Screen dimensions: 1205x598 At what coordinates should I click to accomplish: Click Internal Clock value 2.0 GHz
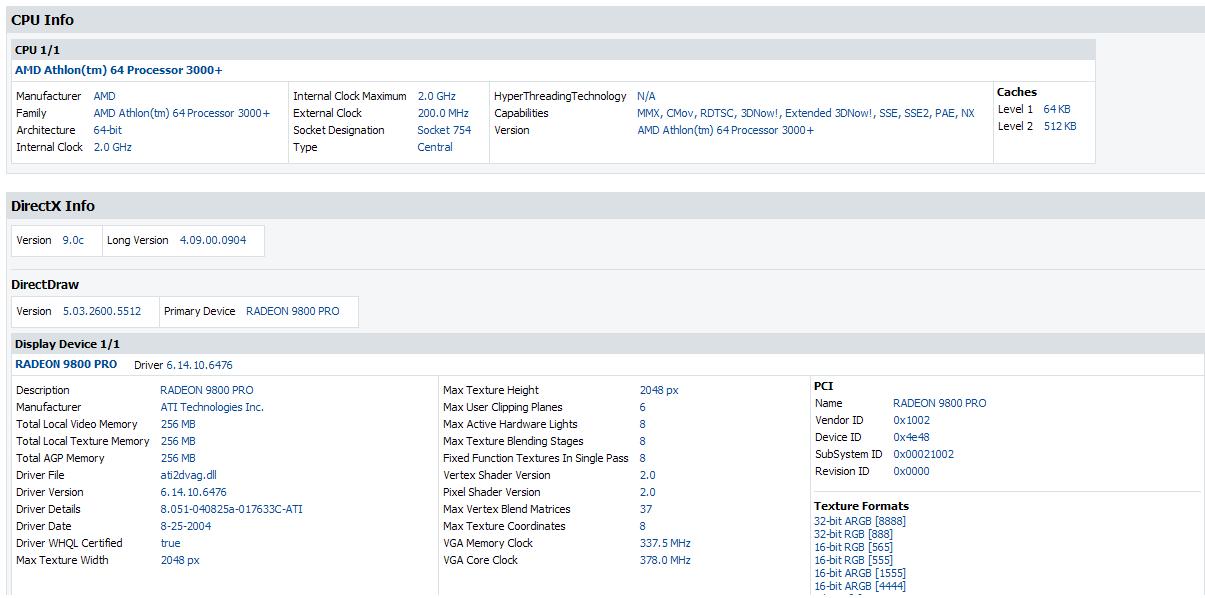pos(112,147)
